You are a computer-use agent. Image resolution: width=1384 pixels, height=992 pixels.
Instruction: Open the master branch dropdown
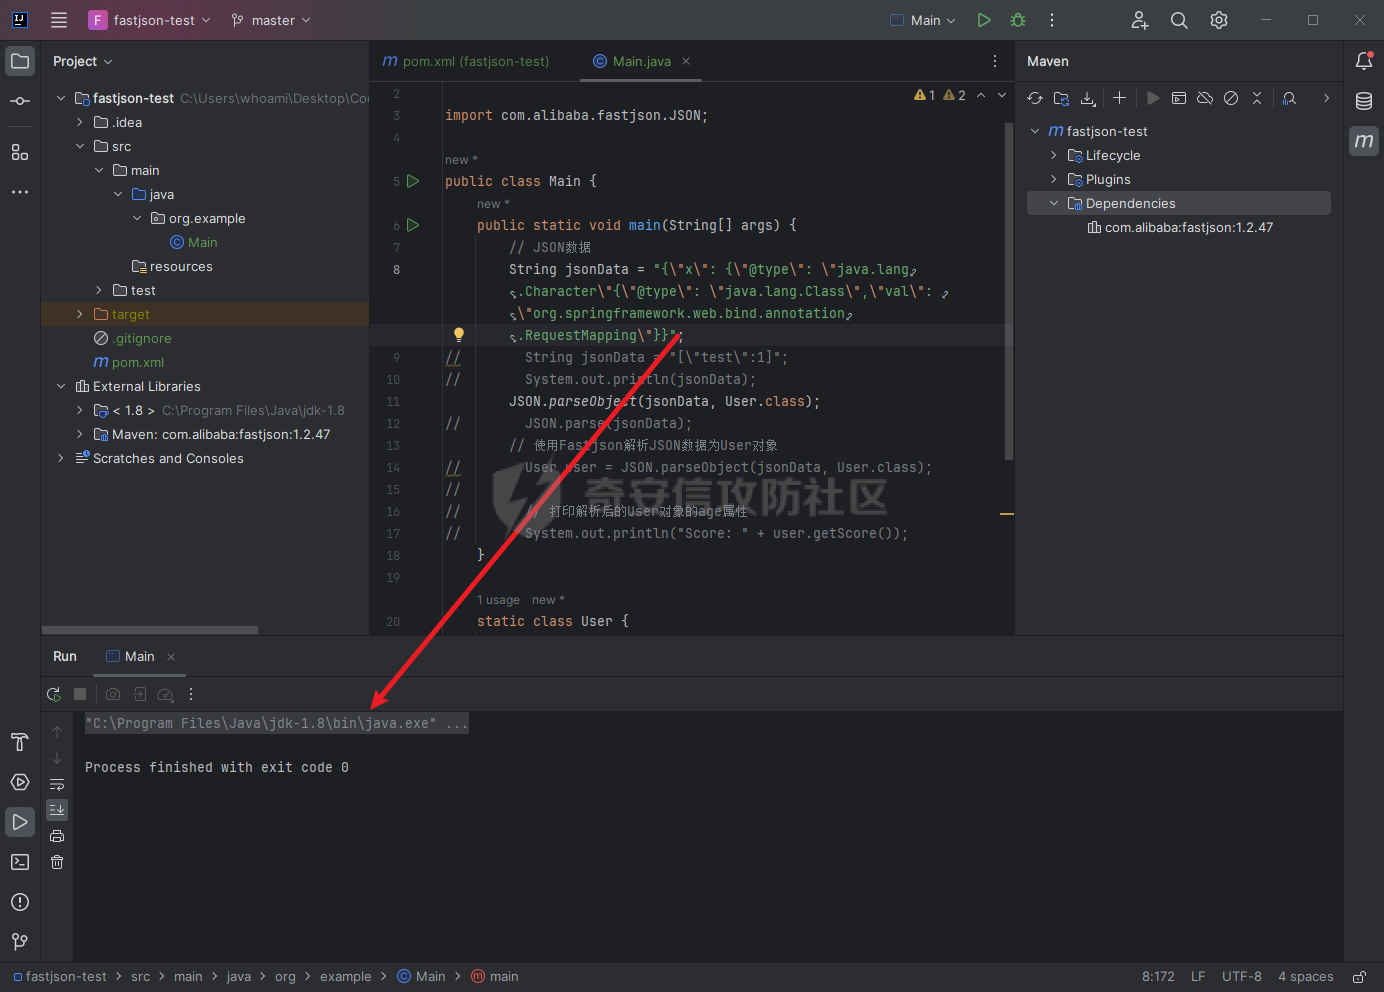[x=271, y=20]
